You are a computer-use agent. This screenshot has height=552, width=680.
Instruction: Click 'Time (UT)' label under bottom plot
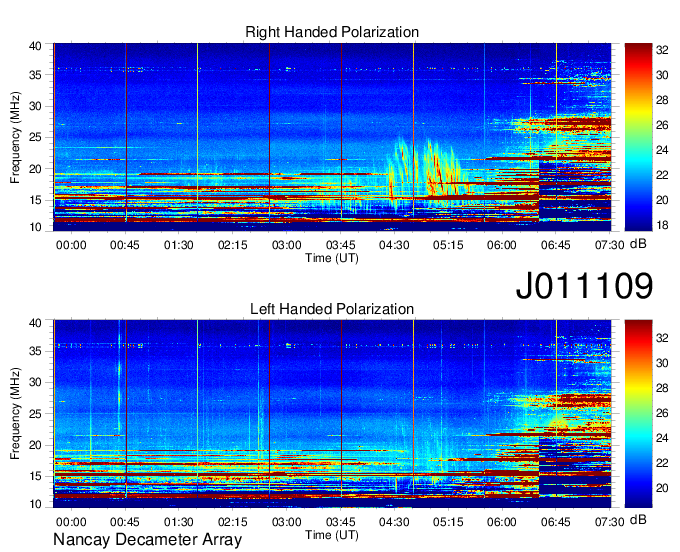332,535
